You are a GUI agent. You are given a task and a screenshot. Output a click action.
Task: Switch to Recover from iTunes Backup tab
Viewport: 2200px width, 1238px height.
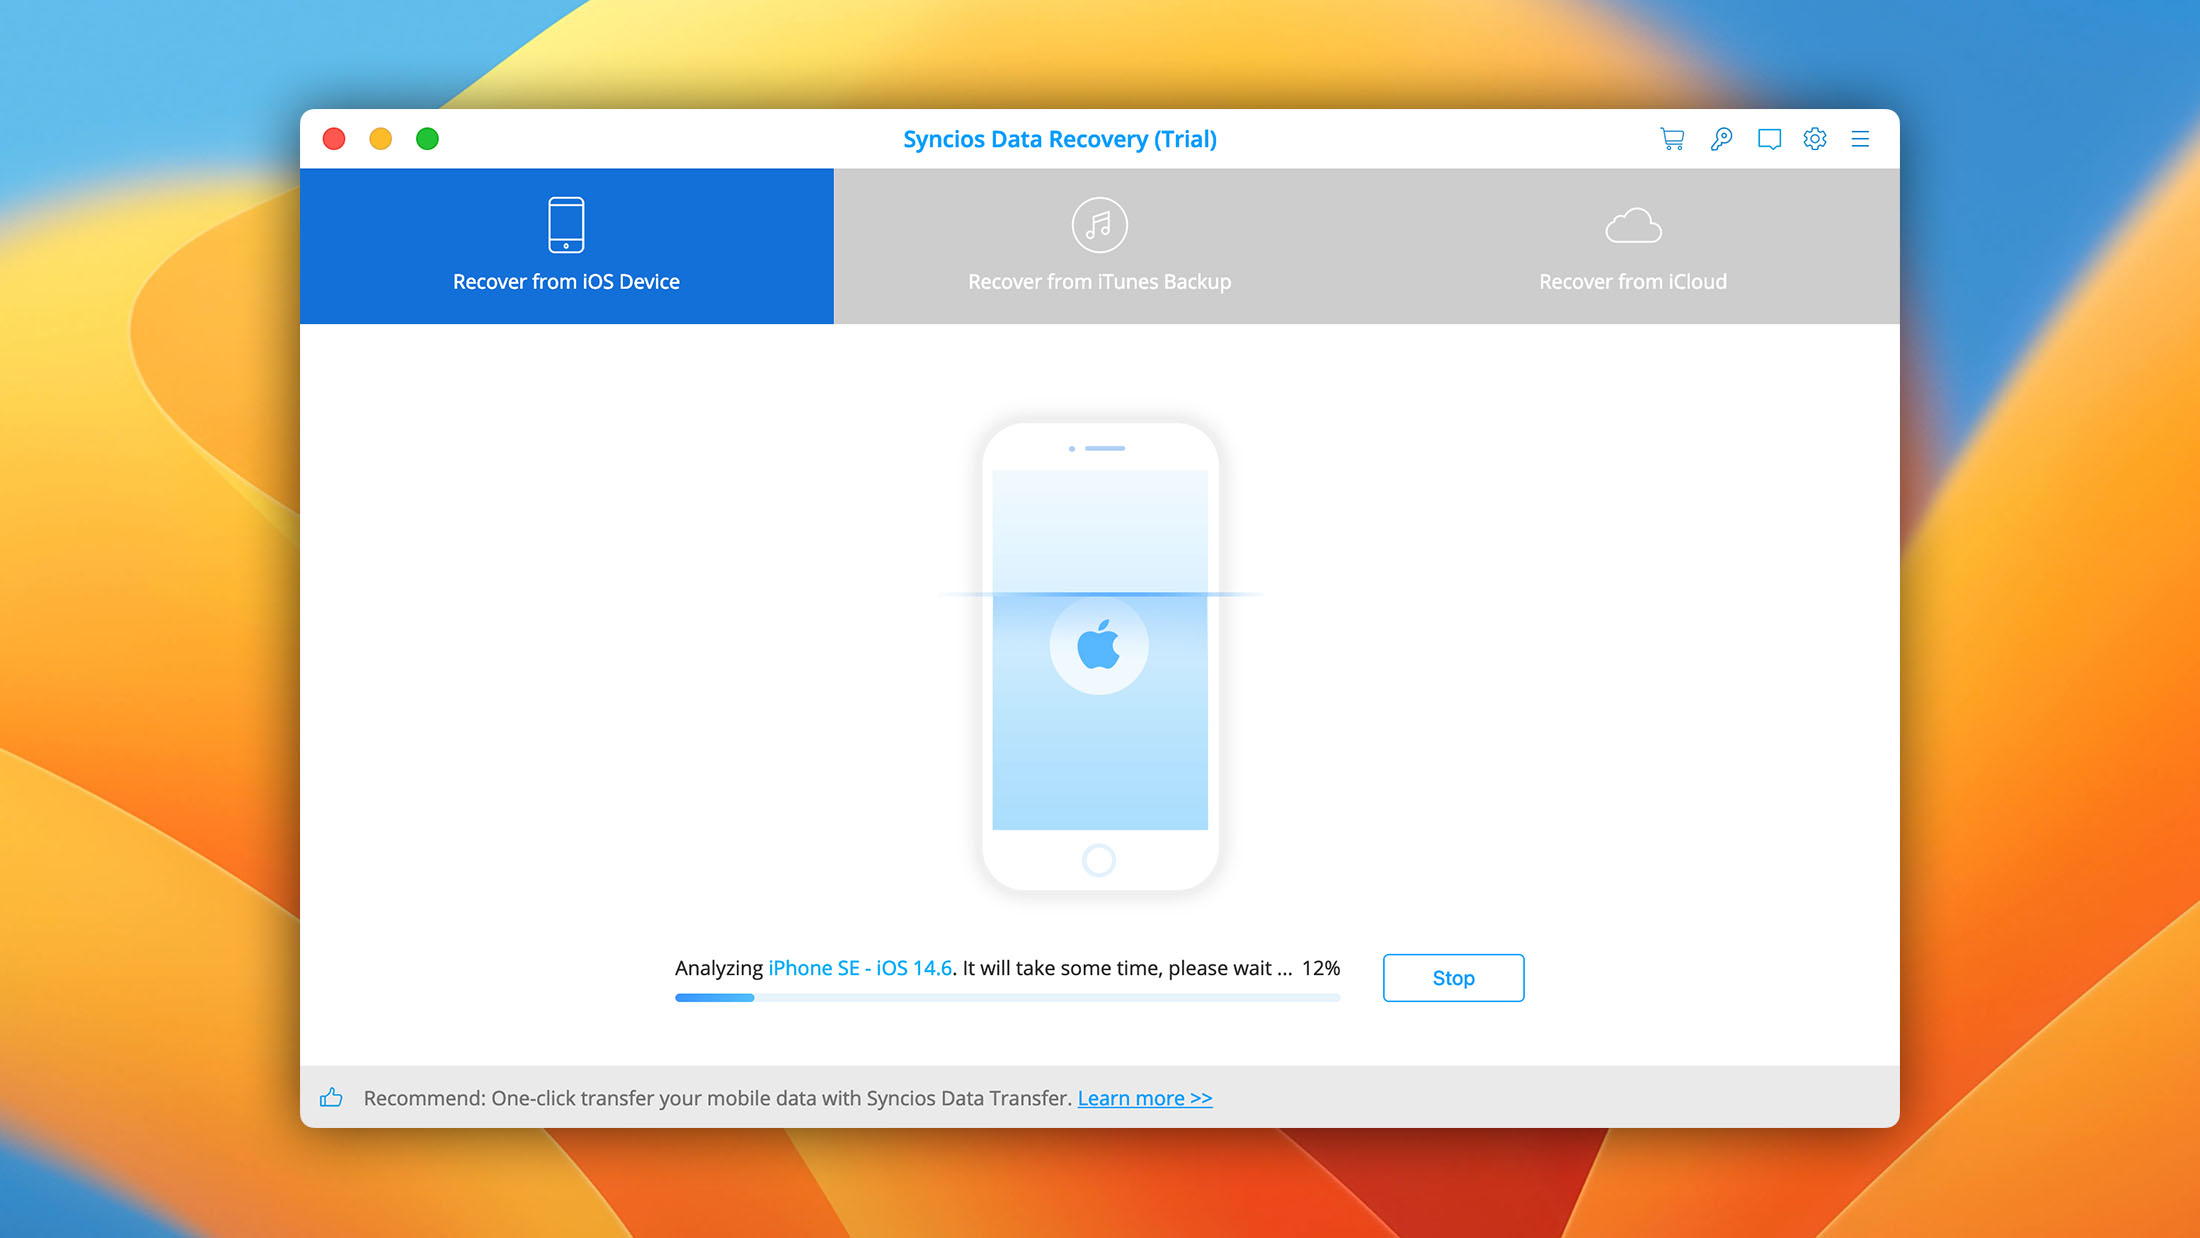pos(1100,246)
